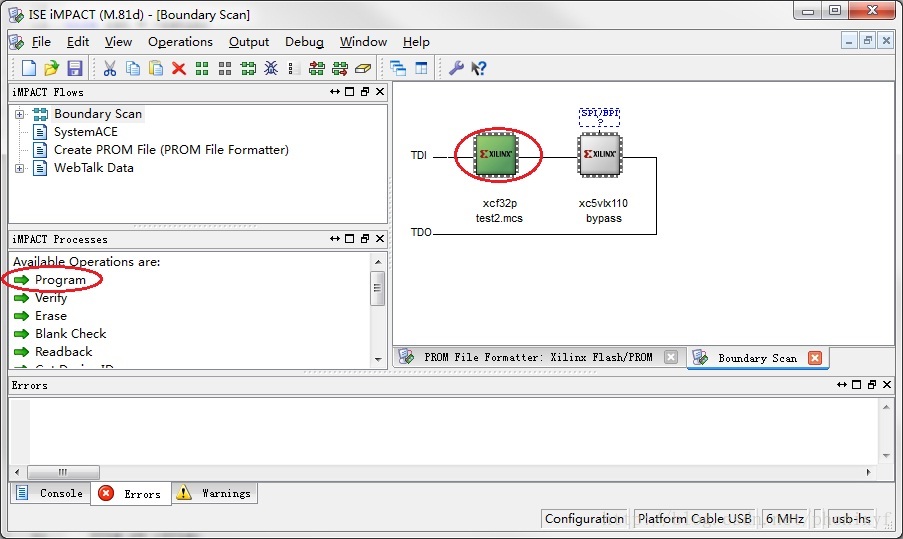Run the Readback operation
This screenshot has height=539, width=903.
tap(63, 351)
